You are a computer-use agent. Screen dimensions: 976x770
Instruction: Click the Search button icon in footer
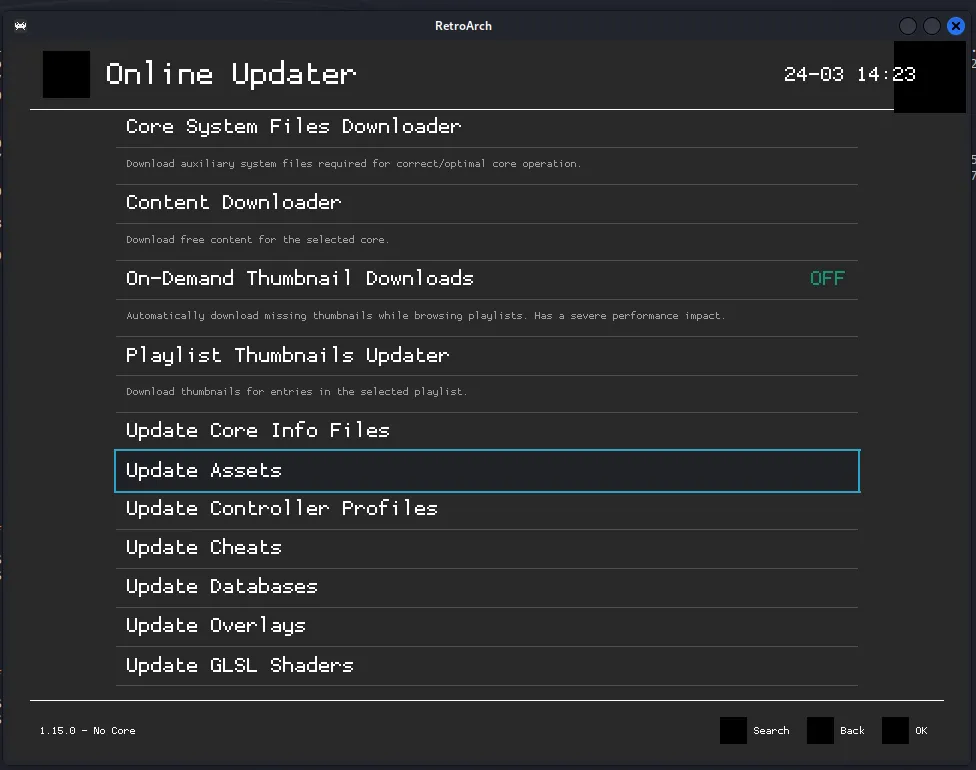(733, 731)
